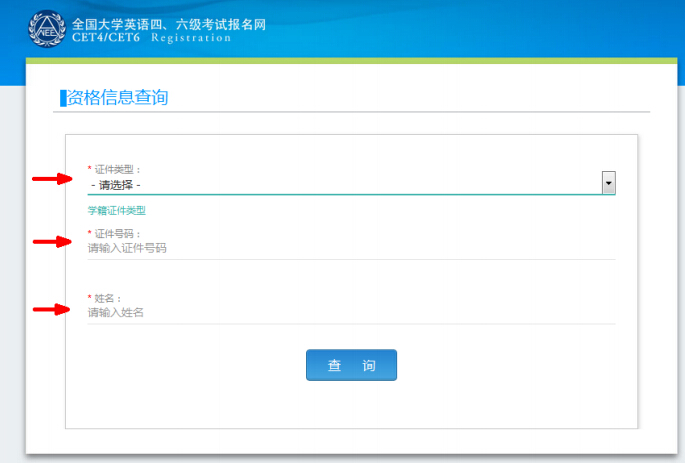Click the red asterisk before 姓名
685x463 pixels.
[89, 298]
